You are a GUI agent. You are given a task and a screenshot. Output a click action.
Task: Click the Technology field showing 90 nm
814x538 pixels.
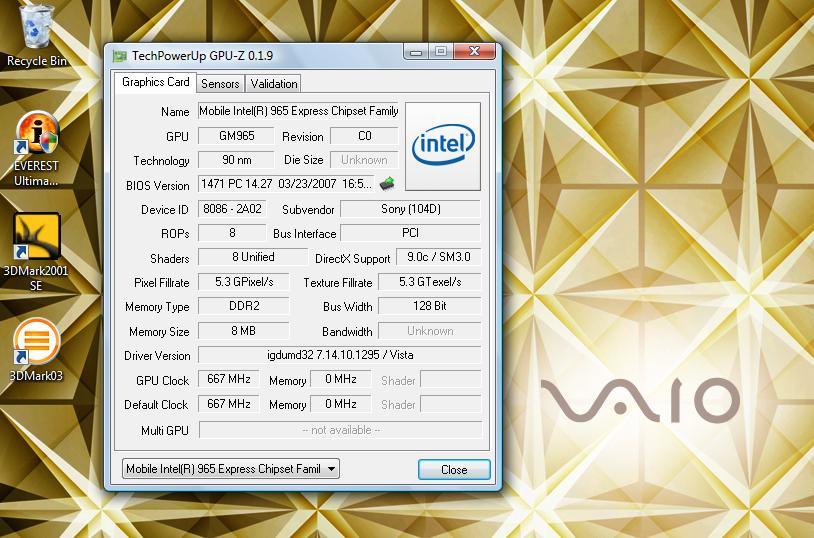click(x=236, y=160)
